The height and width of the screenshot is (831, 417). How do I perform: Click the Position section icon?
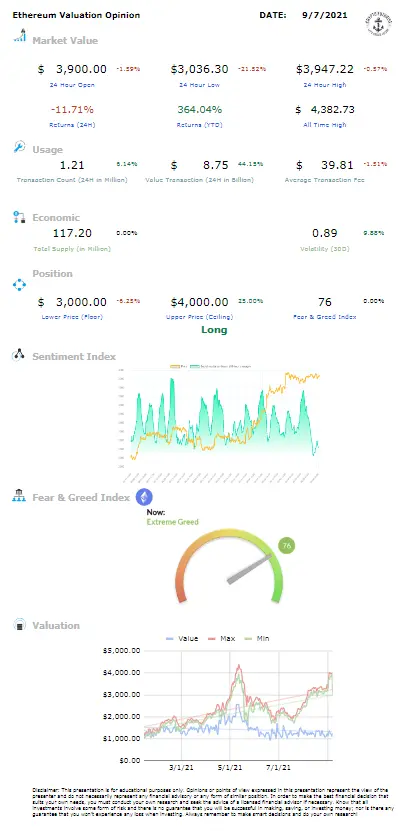pos(19,285)
